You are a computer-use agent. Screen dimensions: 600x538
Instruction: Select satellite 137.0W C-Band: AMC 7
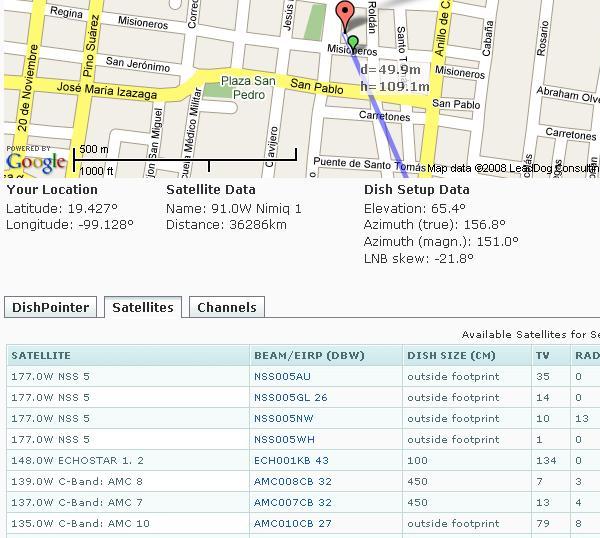[x=77, y=502]
